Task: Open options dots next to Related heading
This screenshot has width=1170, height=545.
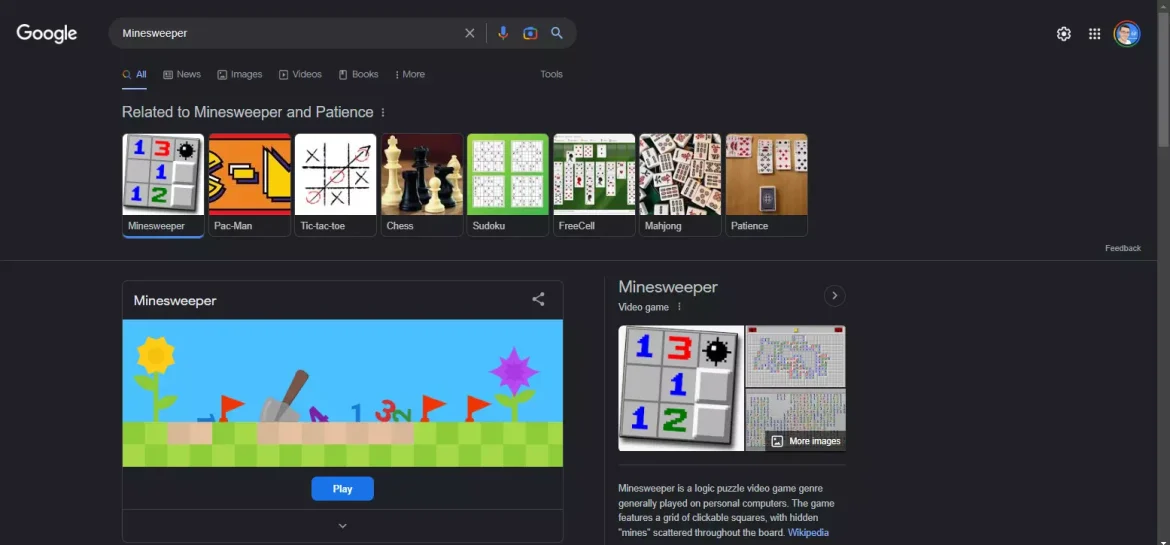Action: click(x=383, y=113)
